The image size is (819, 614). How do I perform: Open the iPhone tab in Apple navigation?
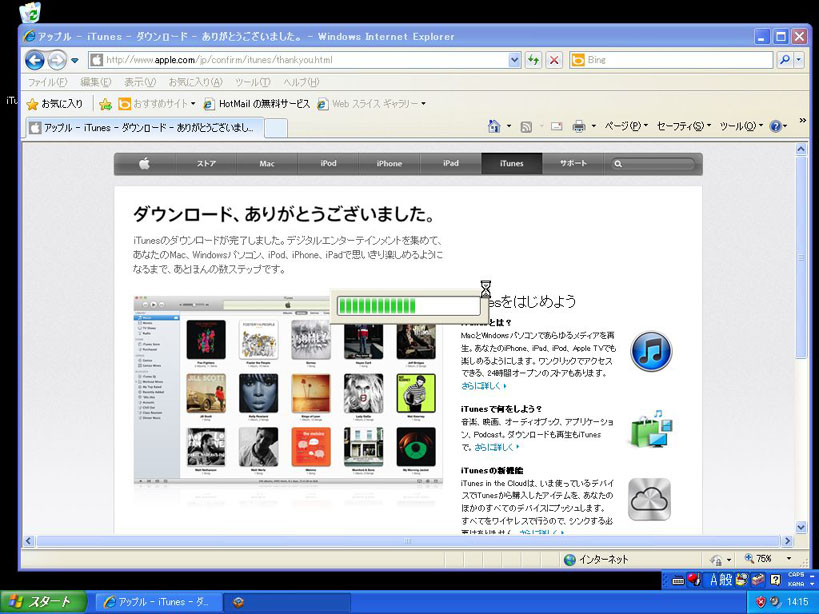point(389,164)
